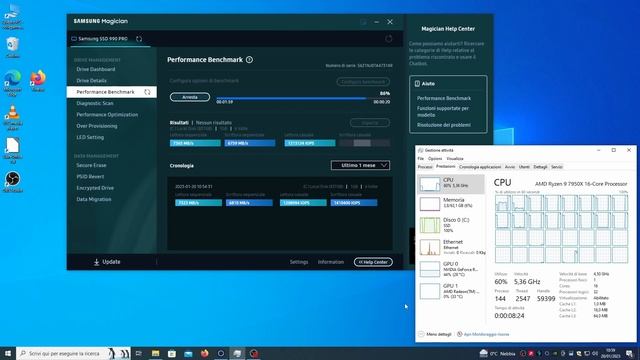Screen dimensions: 640x360
Task: Switch to the Utenti tab in Task Manager
Action: [524, 167]
